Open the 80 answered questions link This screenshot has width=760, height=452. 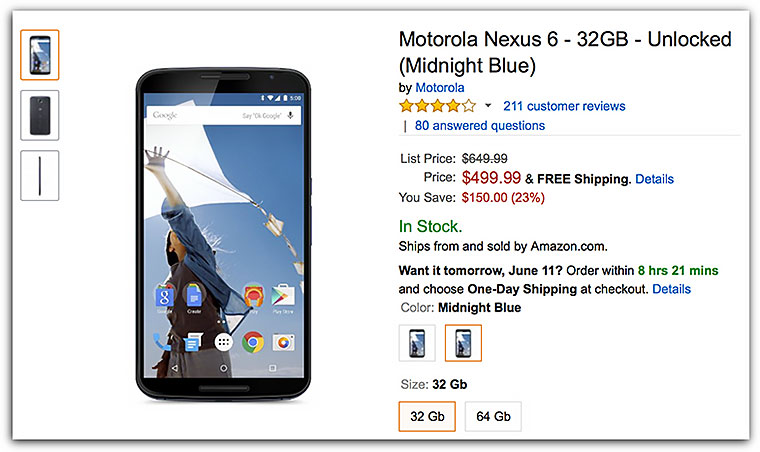click(479, 126)
